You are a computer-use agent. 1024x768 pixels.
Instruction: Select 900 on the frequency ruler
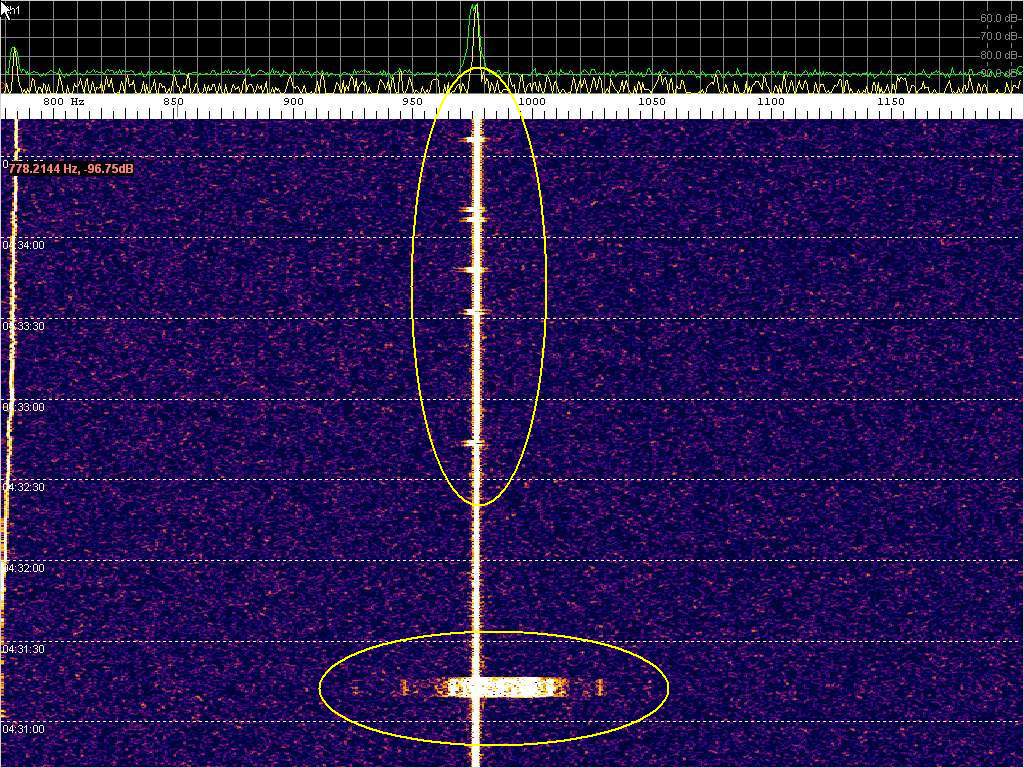pyautogui.click(x=293, y=102)
